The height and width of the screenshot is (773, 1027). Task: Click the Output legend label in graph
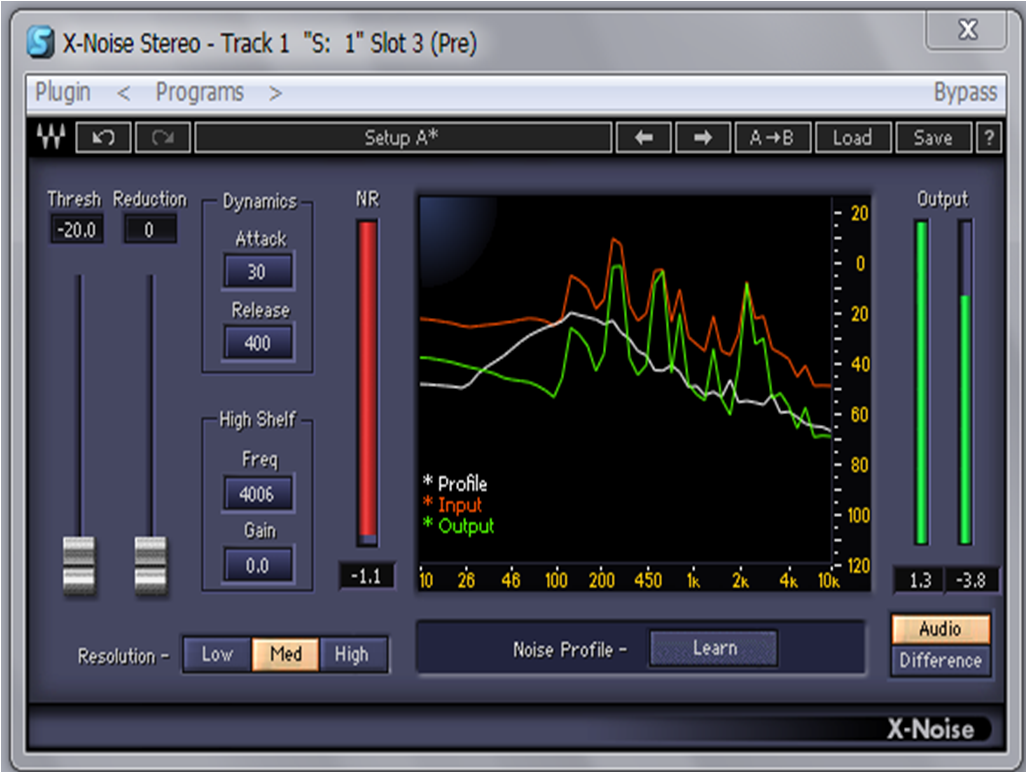[466, 526]
